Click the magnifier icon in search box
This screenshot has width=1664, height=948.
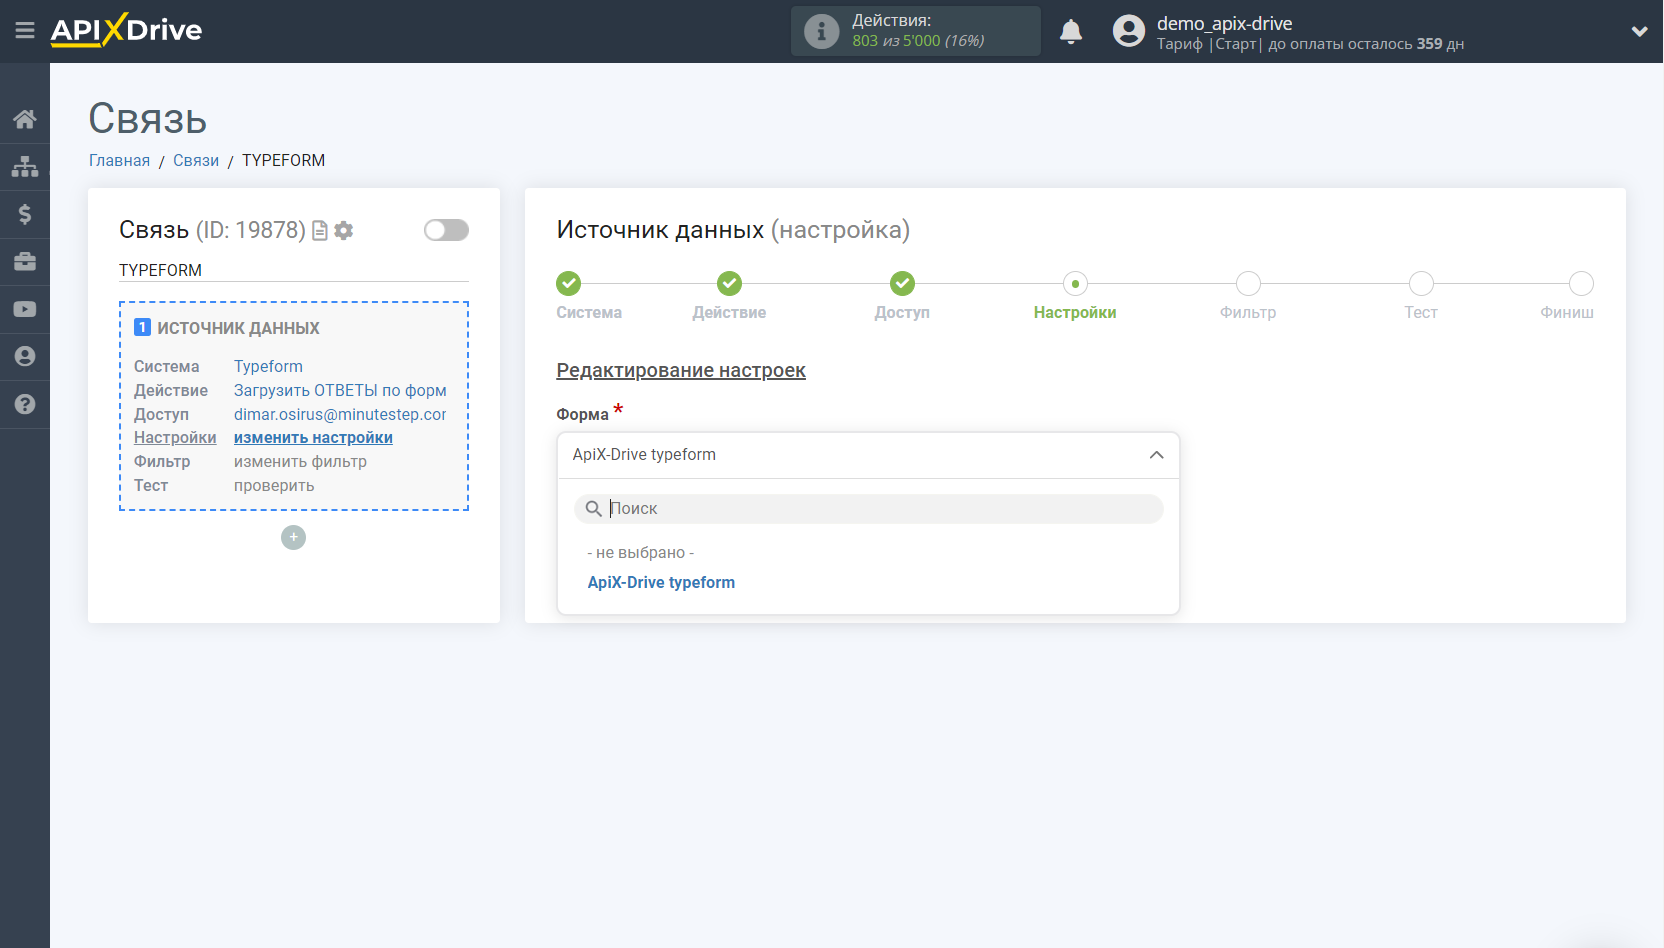594,509
